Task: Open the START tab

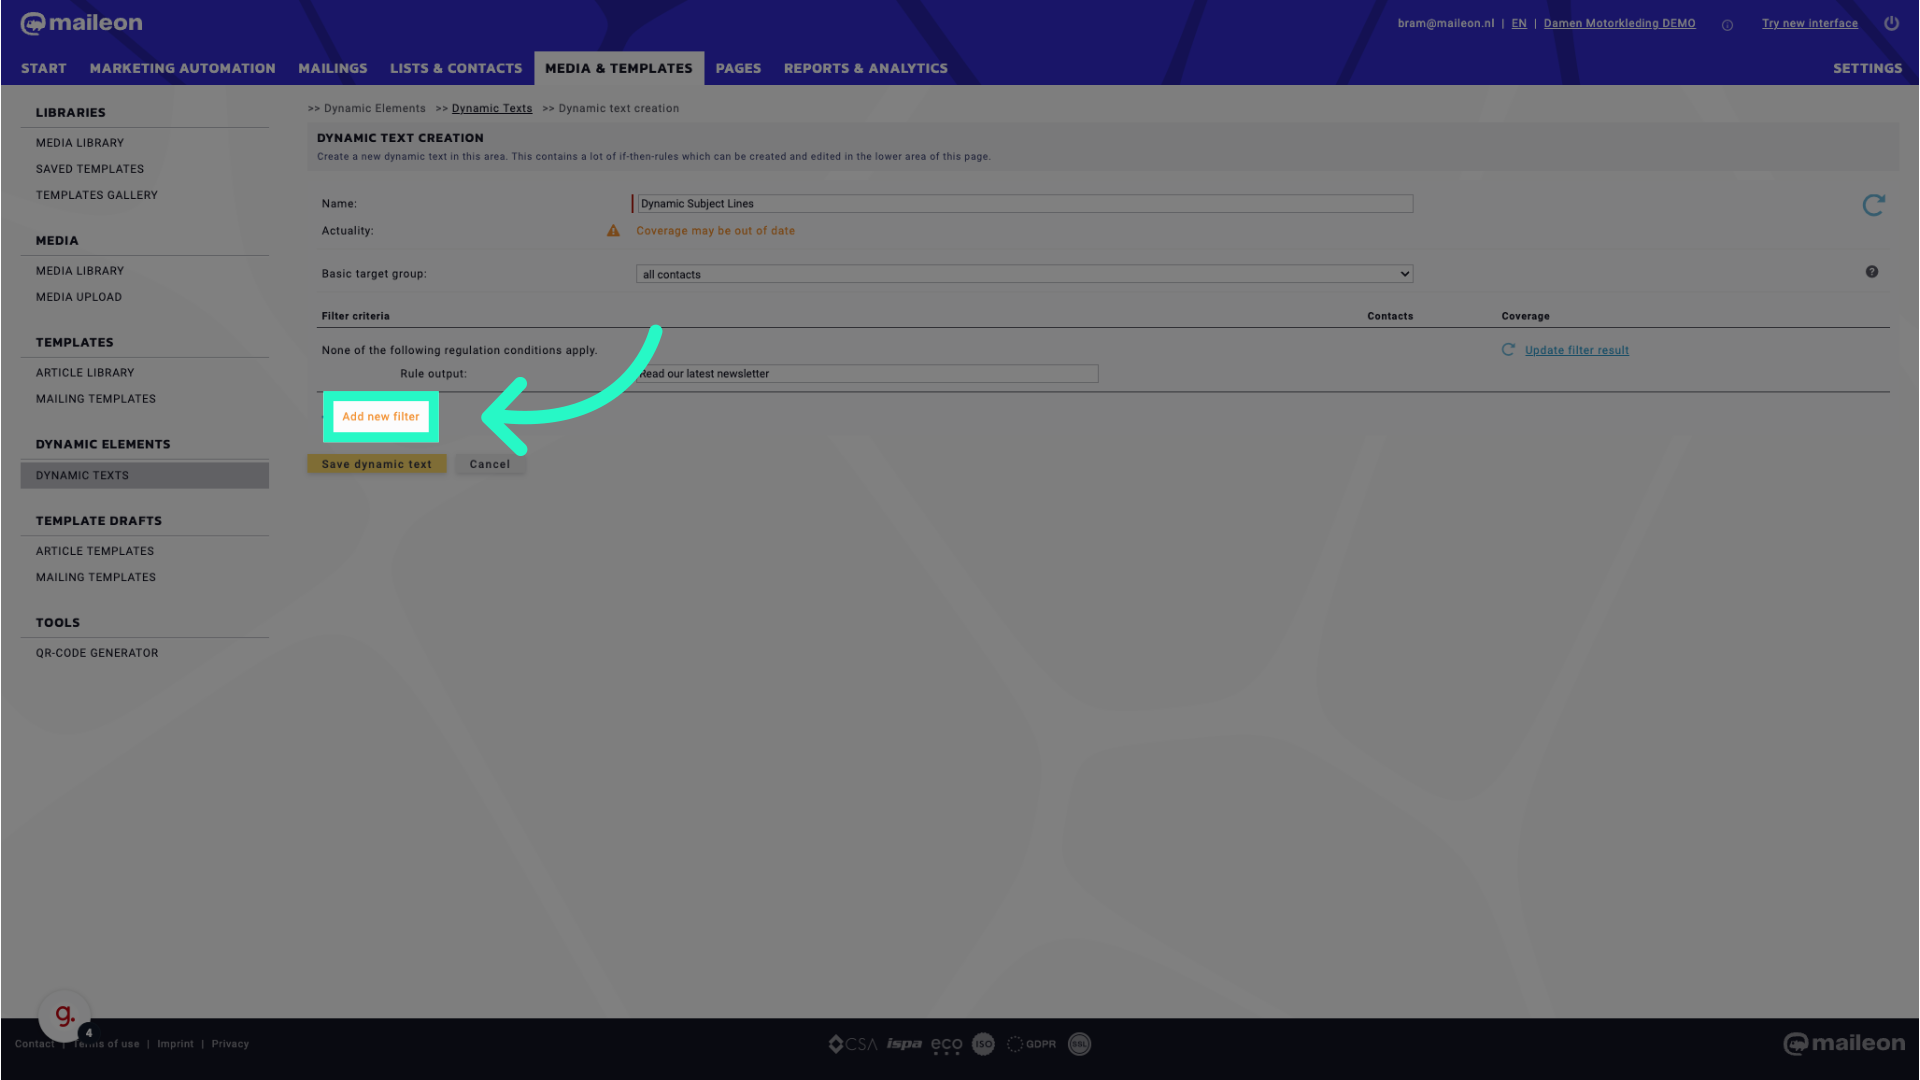Action: click(x=44, y=68)
